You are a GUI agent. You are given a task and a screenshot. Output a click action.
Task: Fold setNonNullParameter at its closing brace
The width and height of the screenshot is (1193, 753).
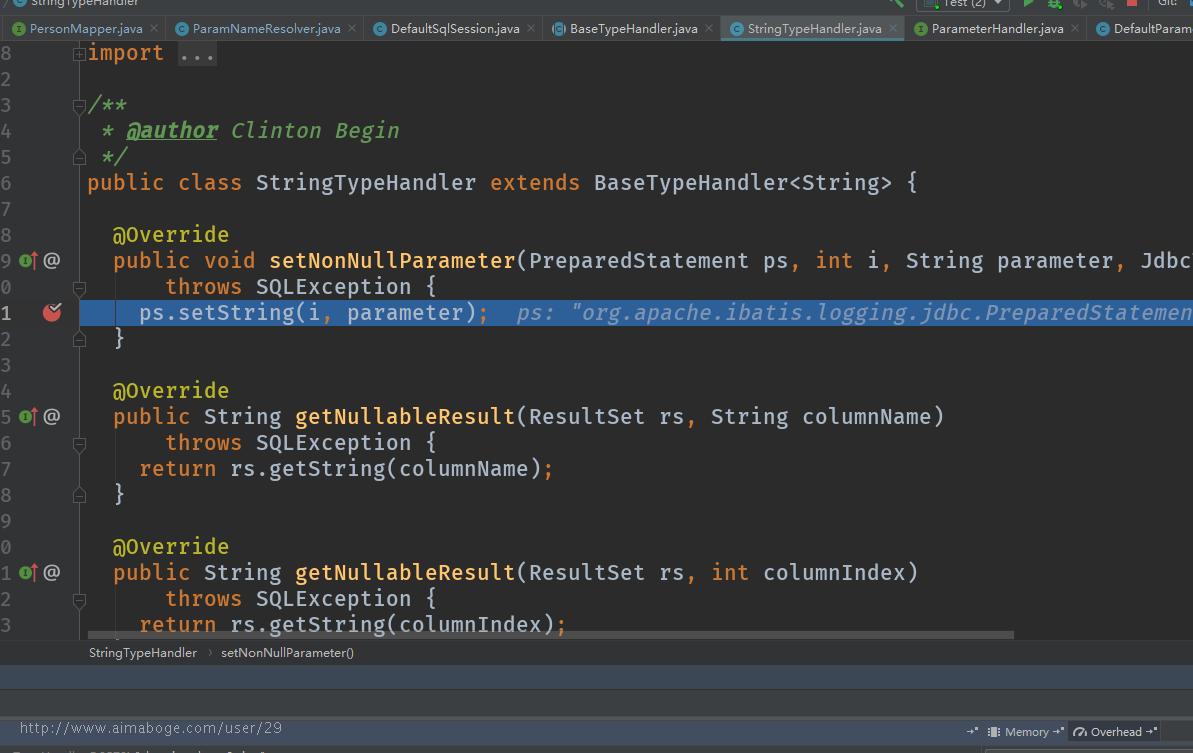coord(79,340)
